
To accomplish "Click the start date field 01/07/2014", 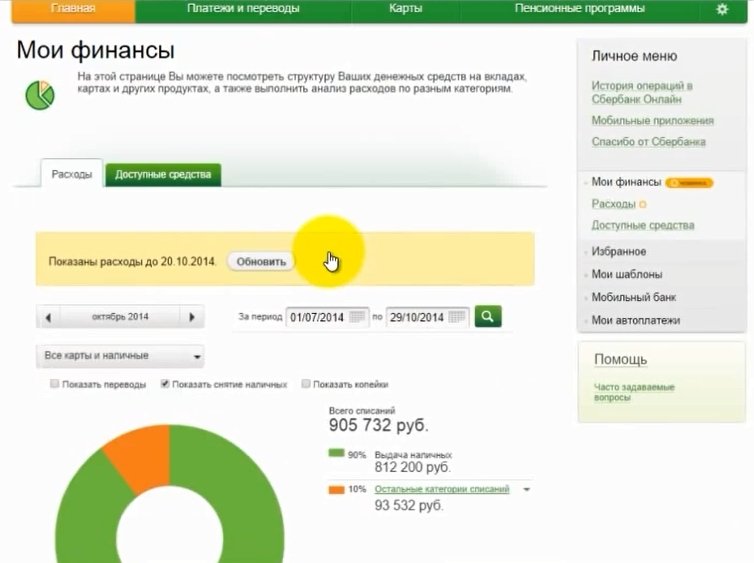I will [316, 318].
